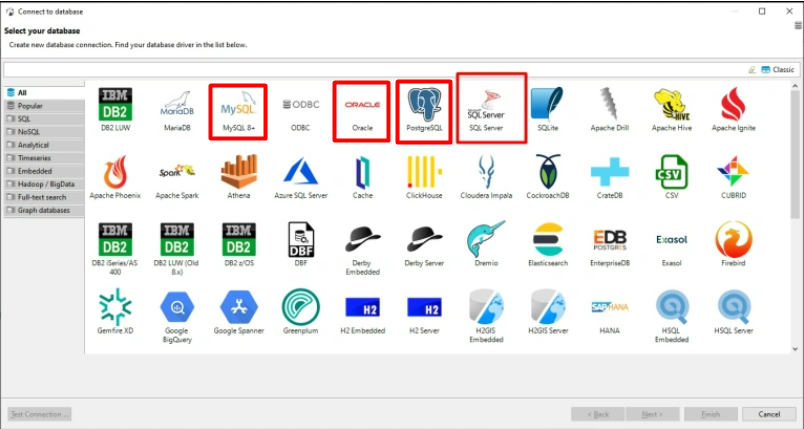
Task: Select the CSV file driver
Action: coord(671,177)
